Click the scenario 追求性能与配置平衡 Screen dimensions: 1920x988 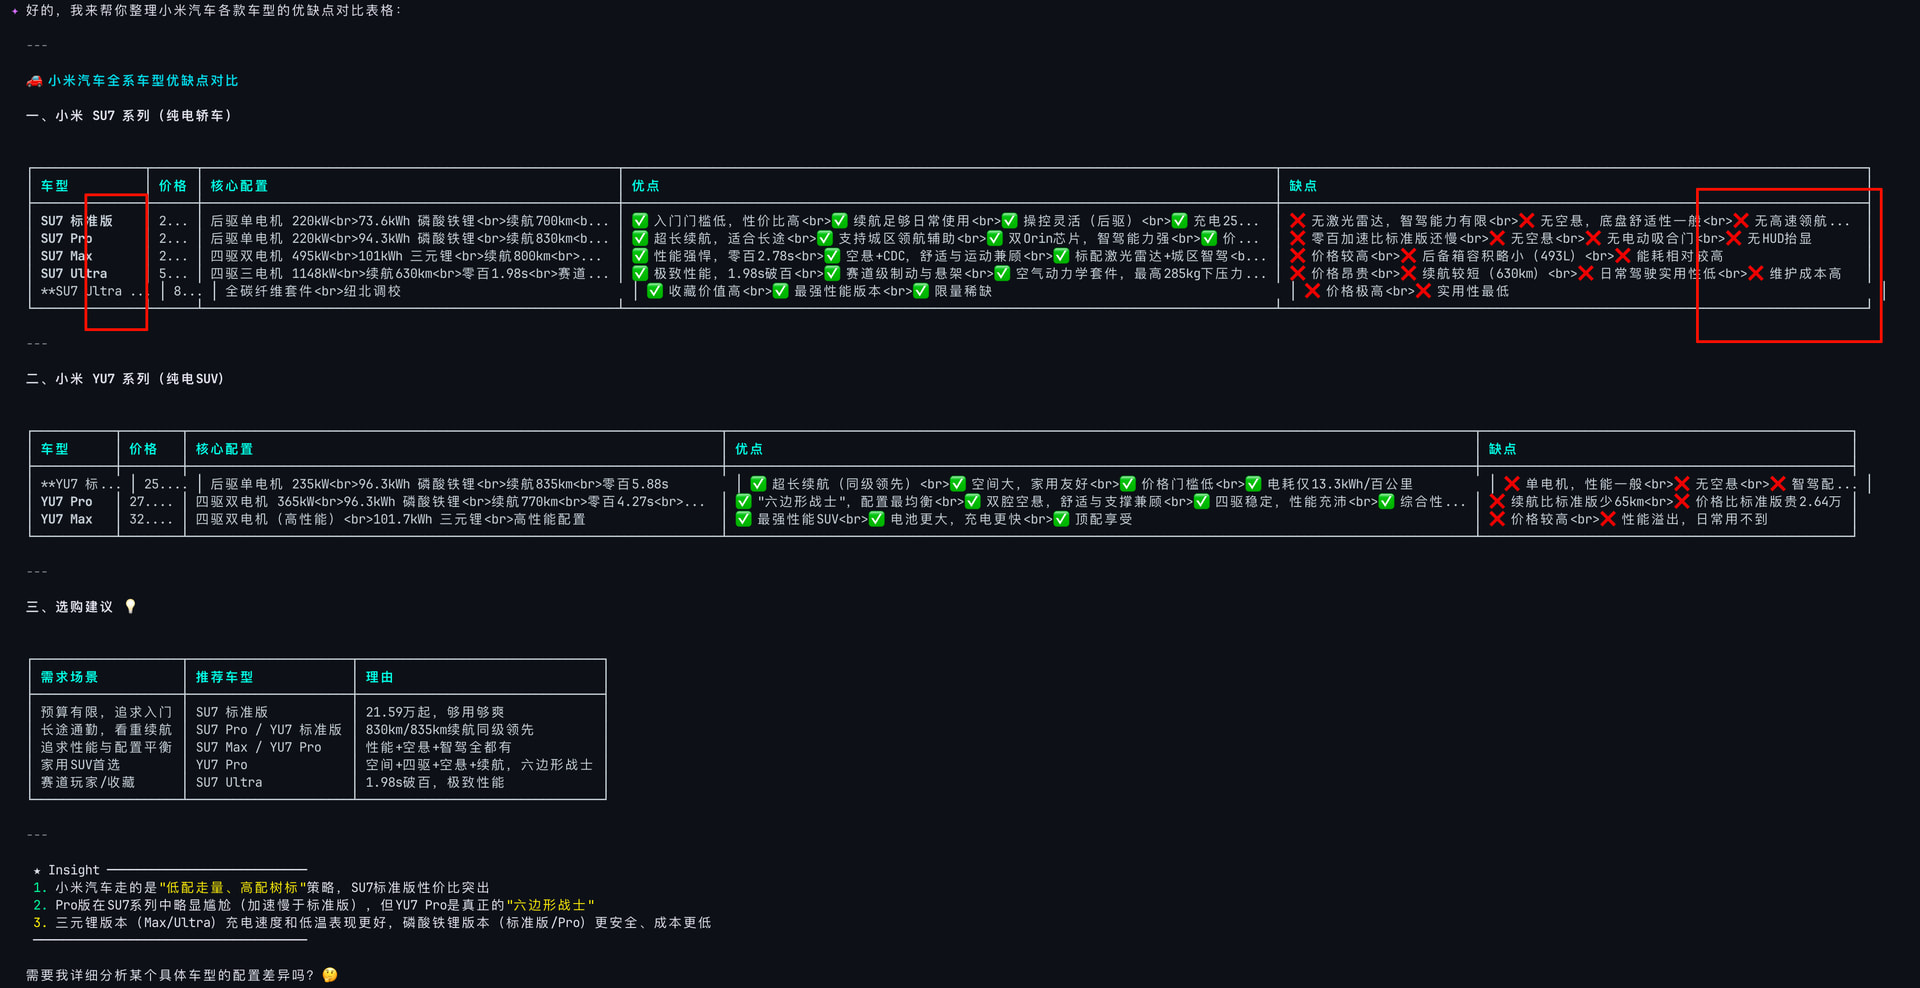107,747
